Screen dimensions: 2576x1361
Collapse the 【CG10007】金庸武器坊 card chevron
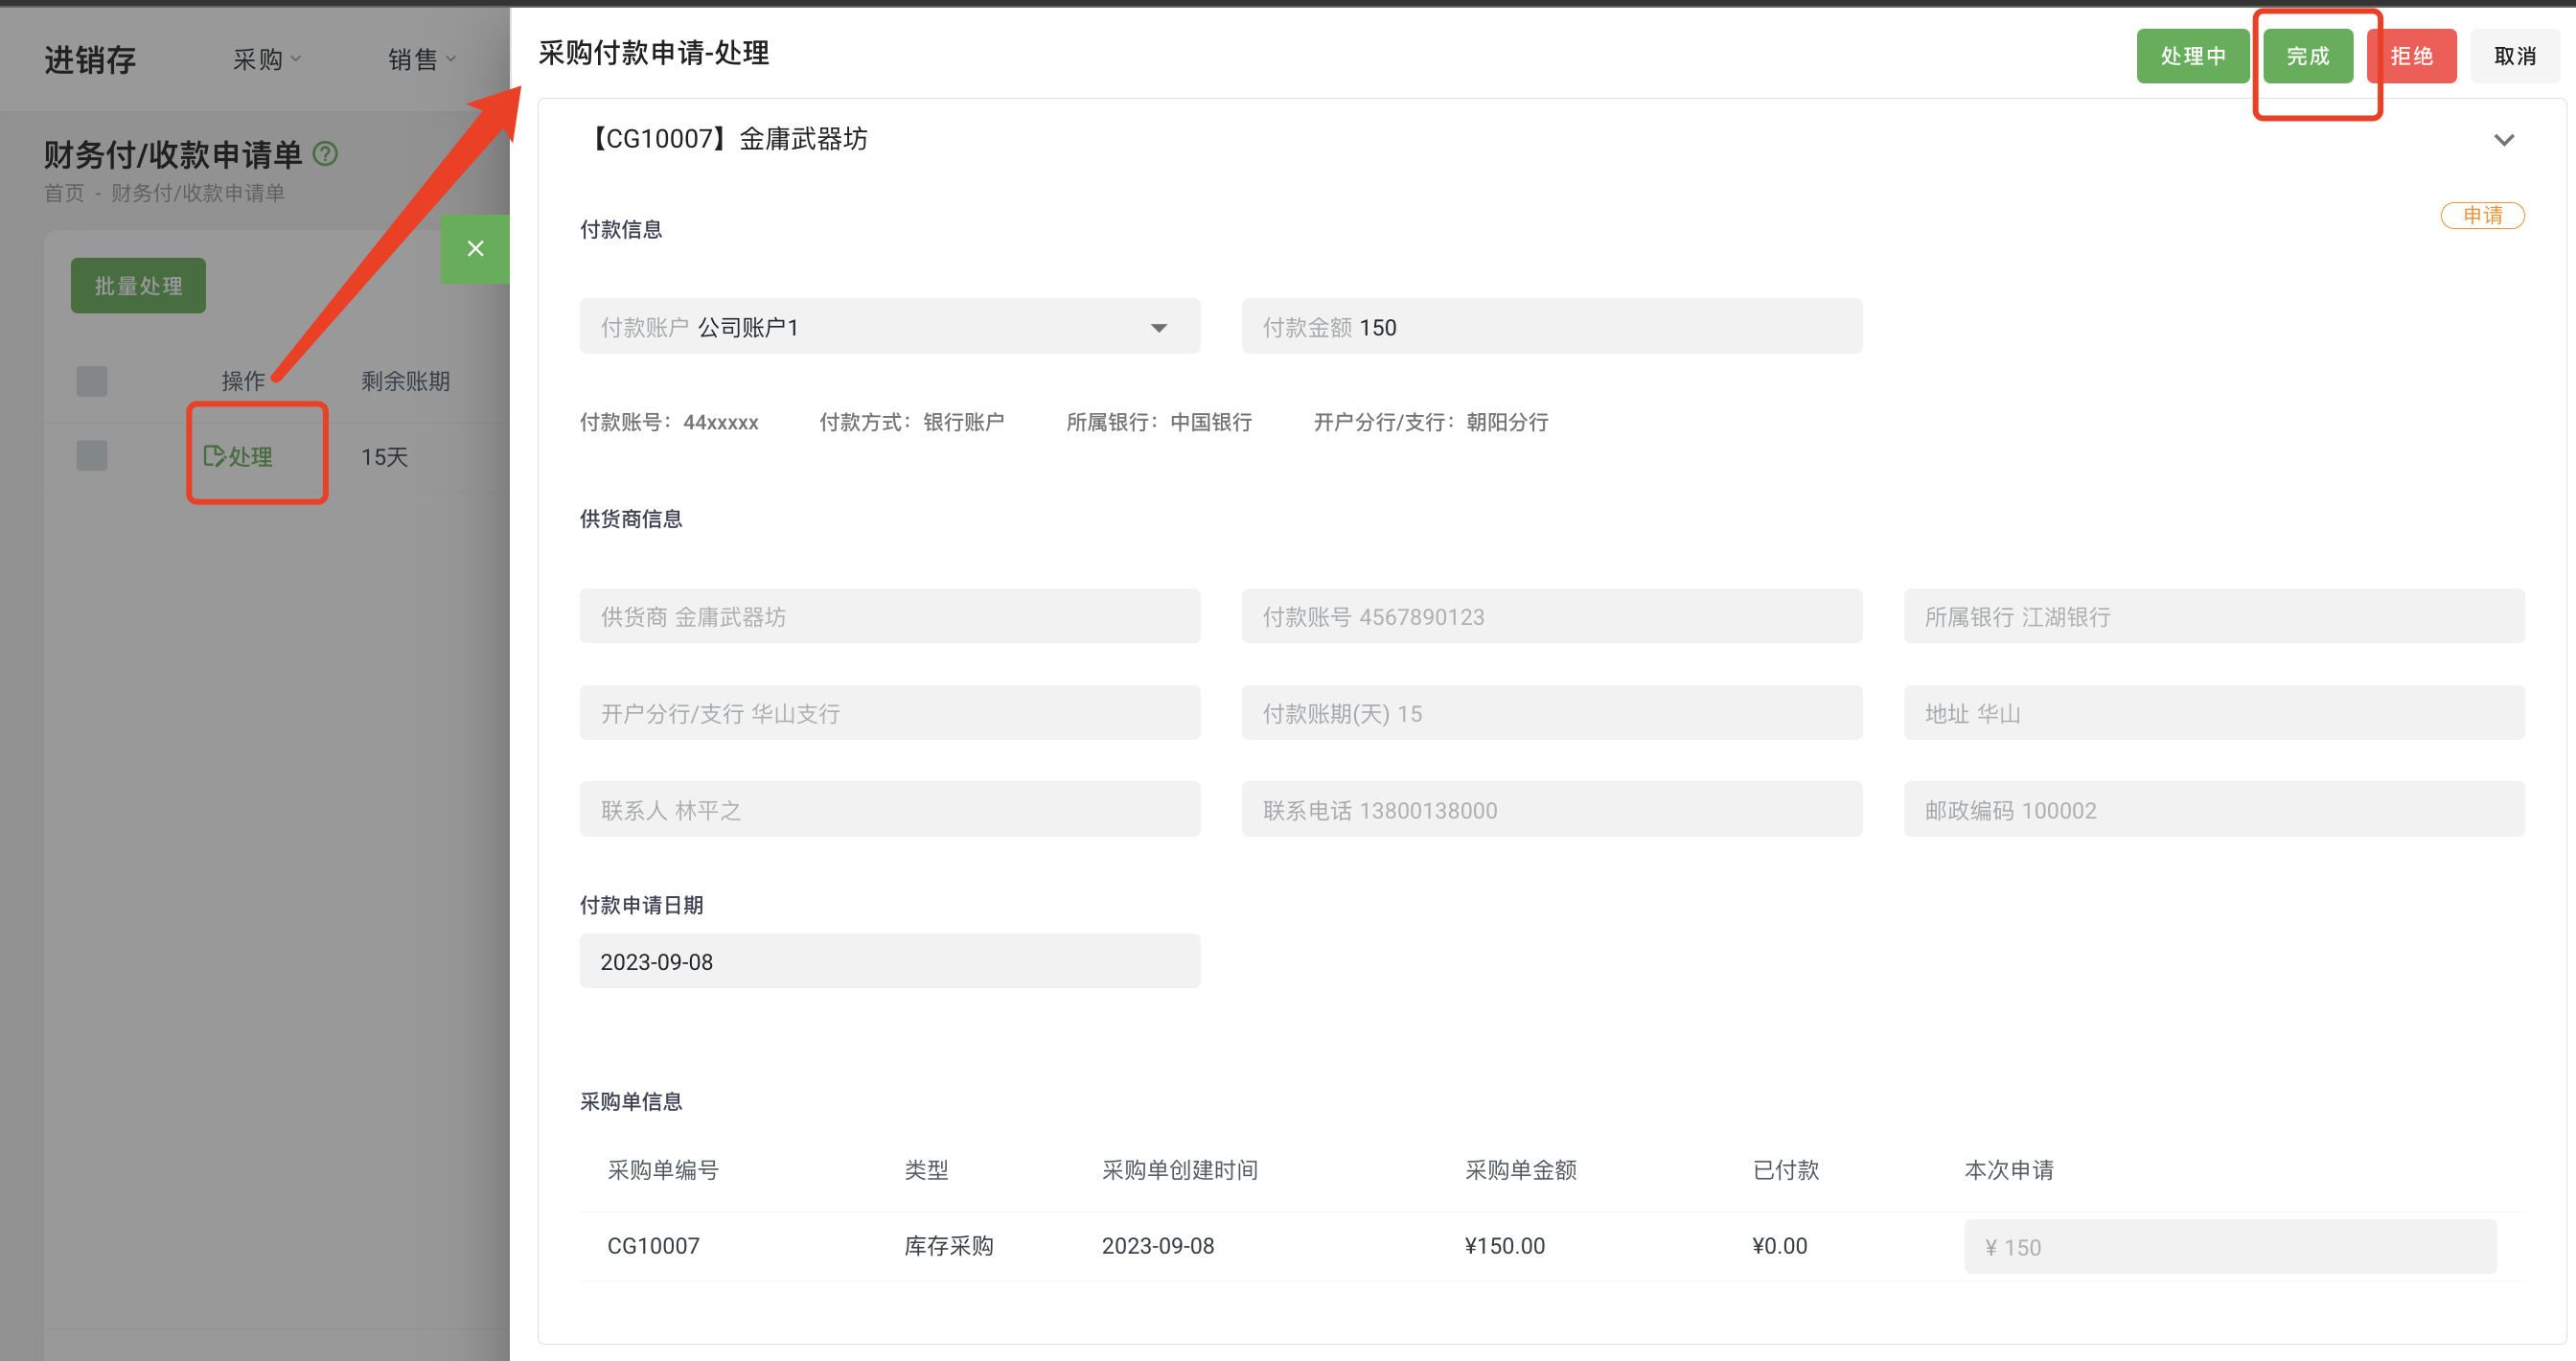(x=2504, y=140)
